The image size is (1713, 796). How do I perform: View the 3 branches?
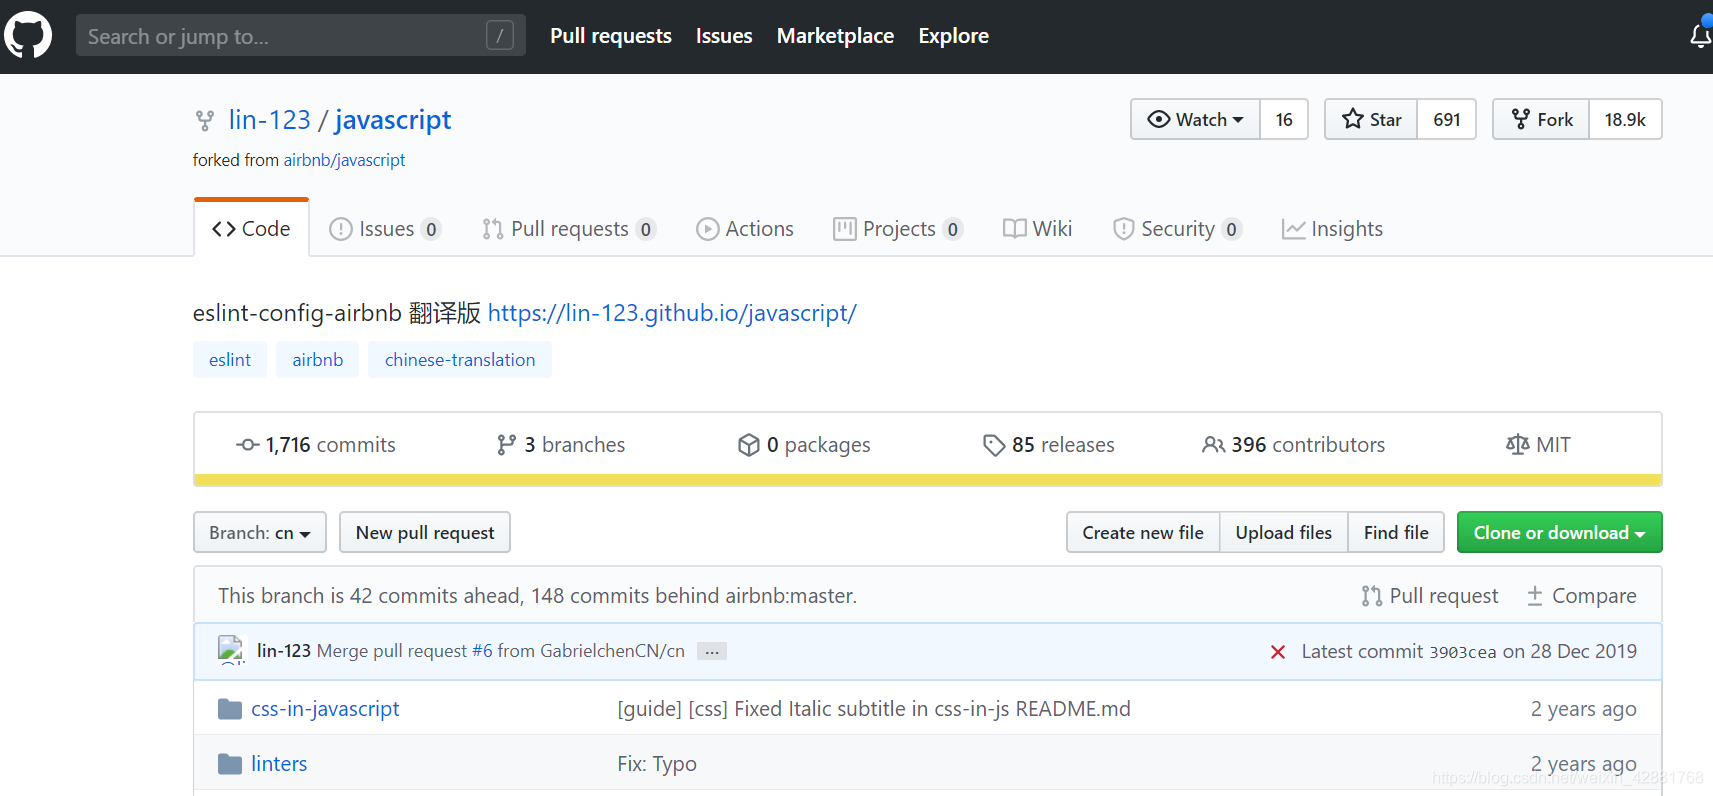(561, 445)
